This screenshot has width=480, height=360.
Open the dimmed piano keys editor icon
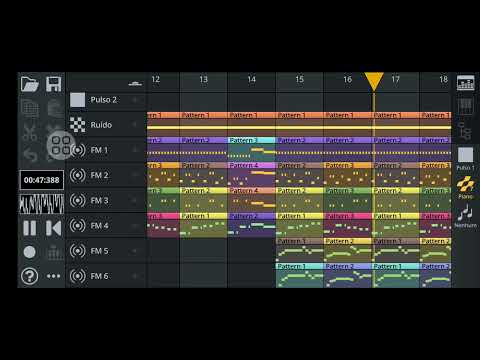pyautogui.click(x=465, y=107)
